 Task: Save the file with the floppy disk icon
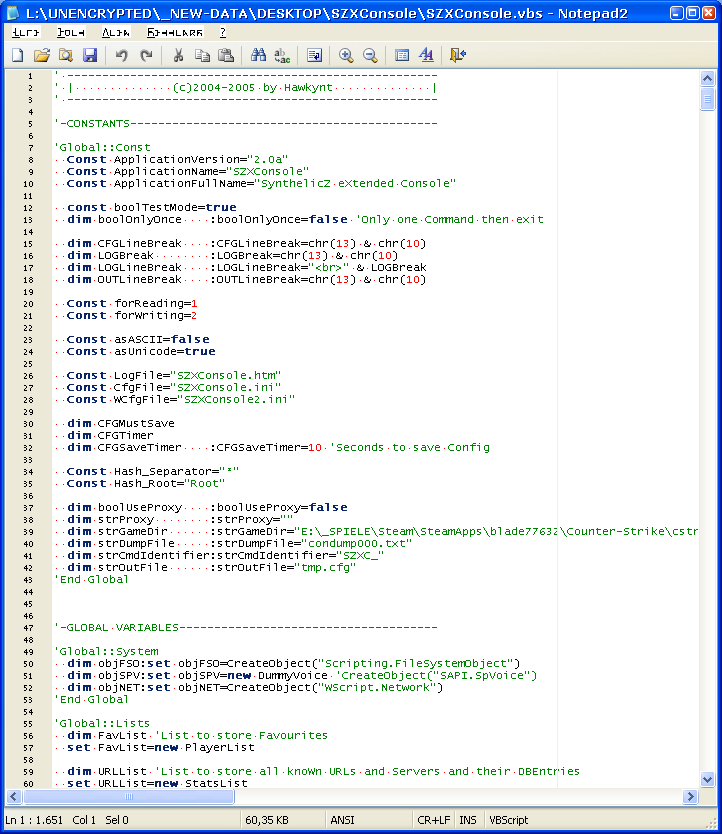[x=90, y=55]
